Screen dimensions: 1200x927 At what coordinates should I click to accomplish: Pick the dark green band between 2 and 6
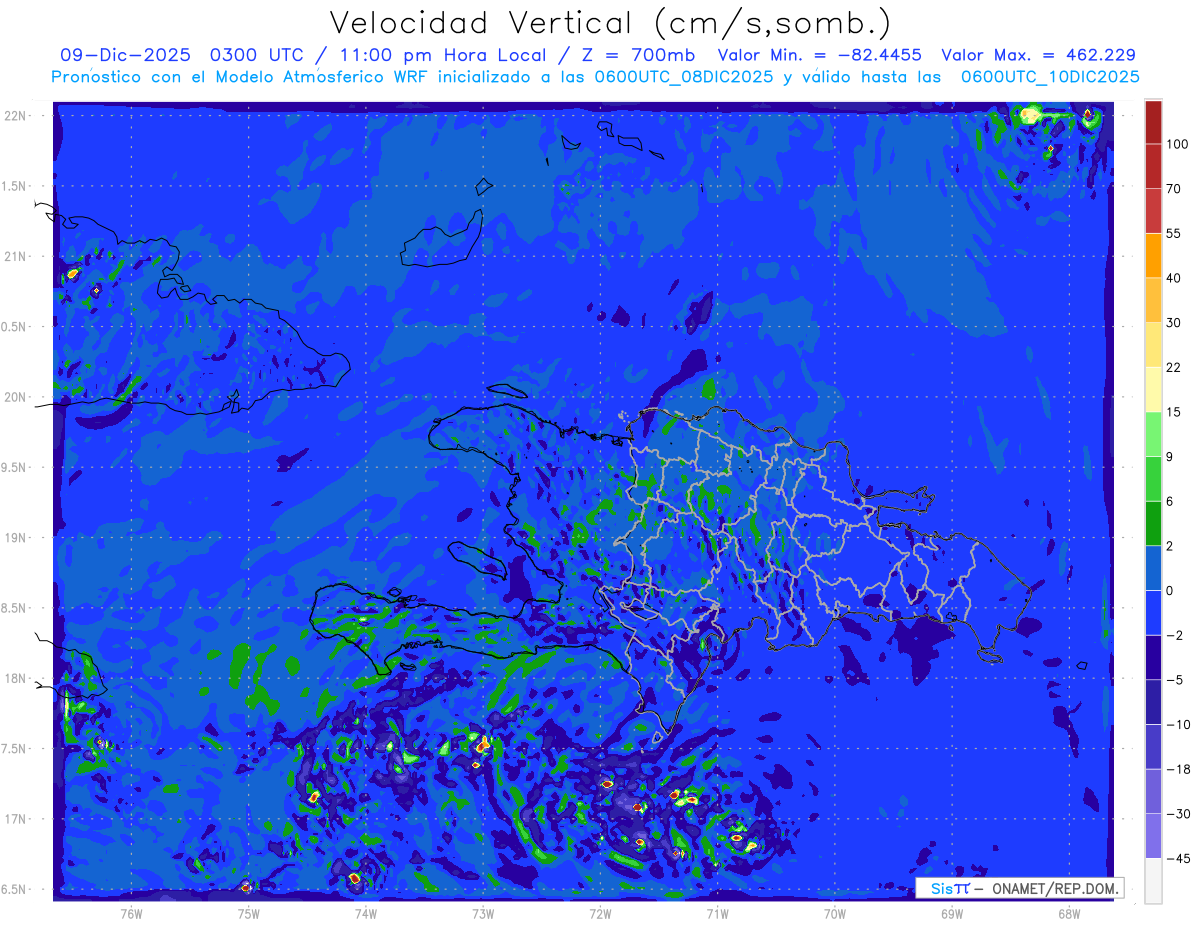tap(1153, 523)
